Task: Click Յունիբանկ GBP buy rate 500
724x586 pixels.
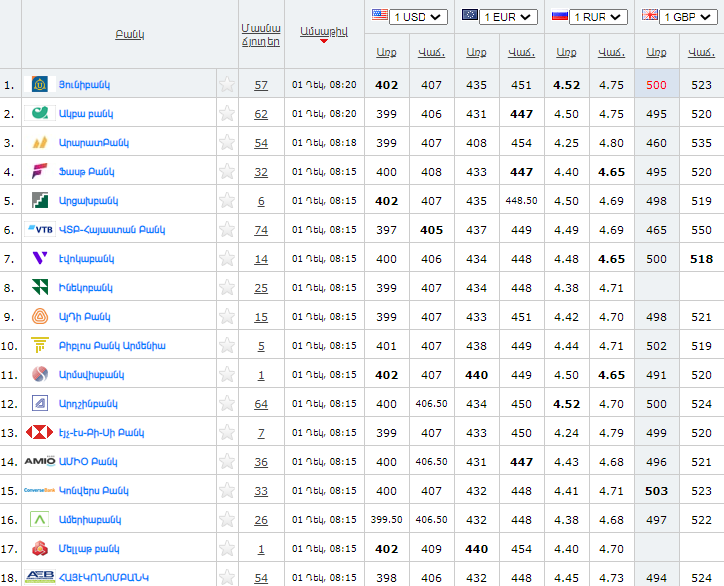Action: click(656, 85)
